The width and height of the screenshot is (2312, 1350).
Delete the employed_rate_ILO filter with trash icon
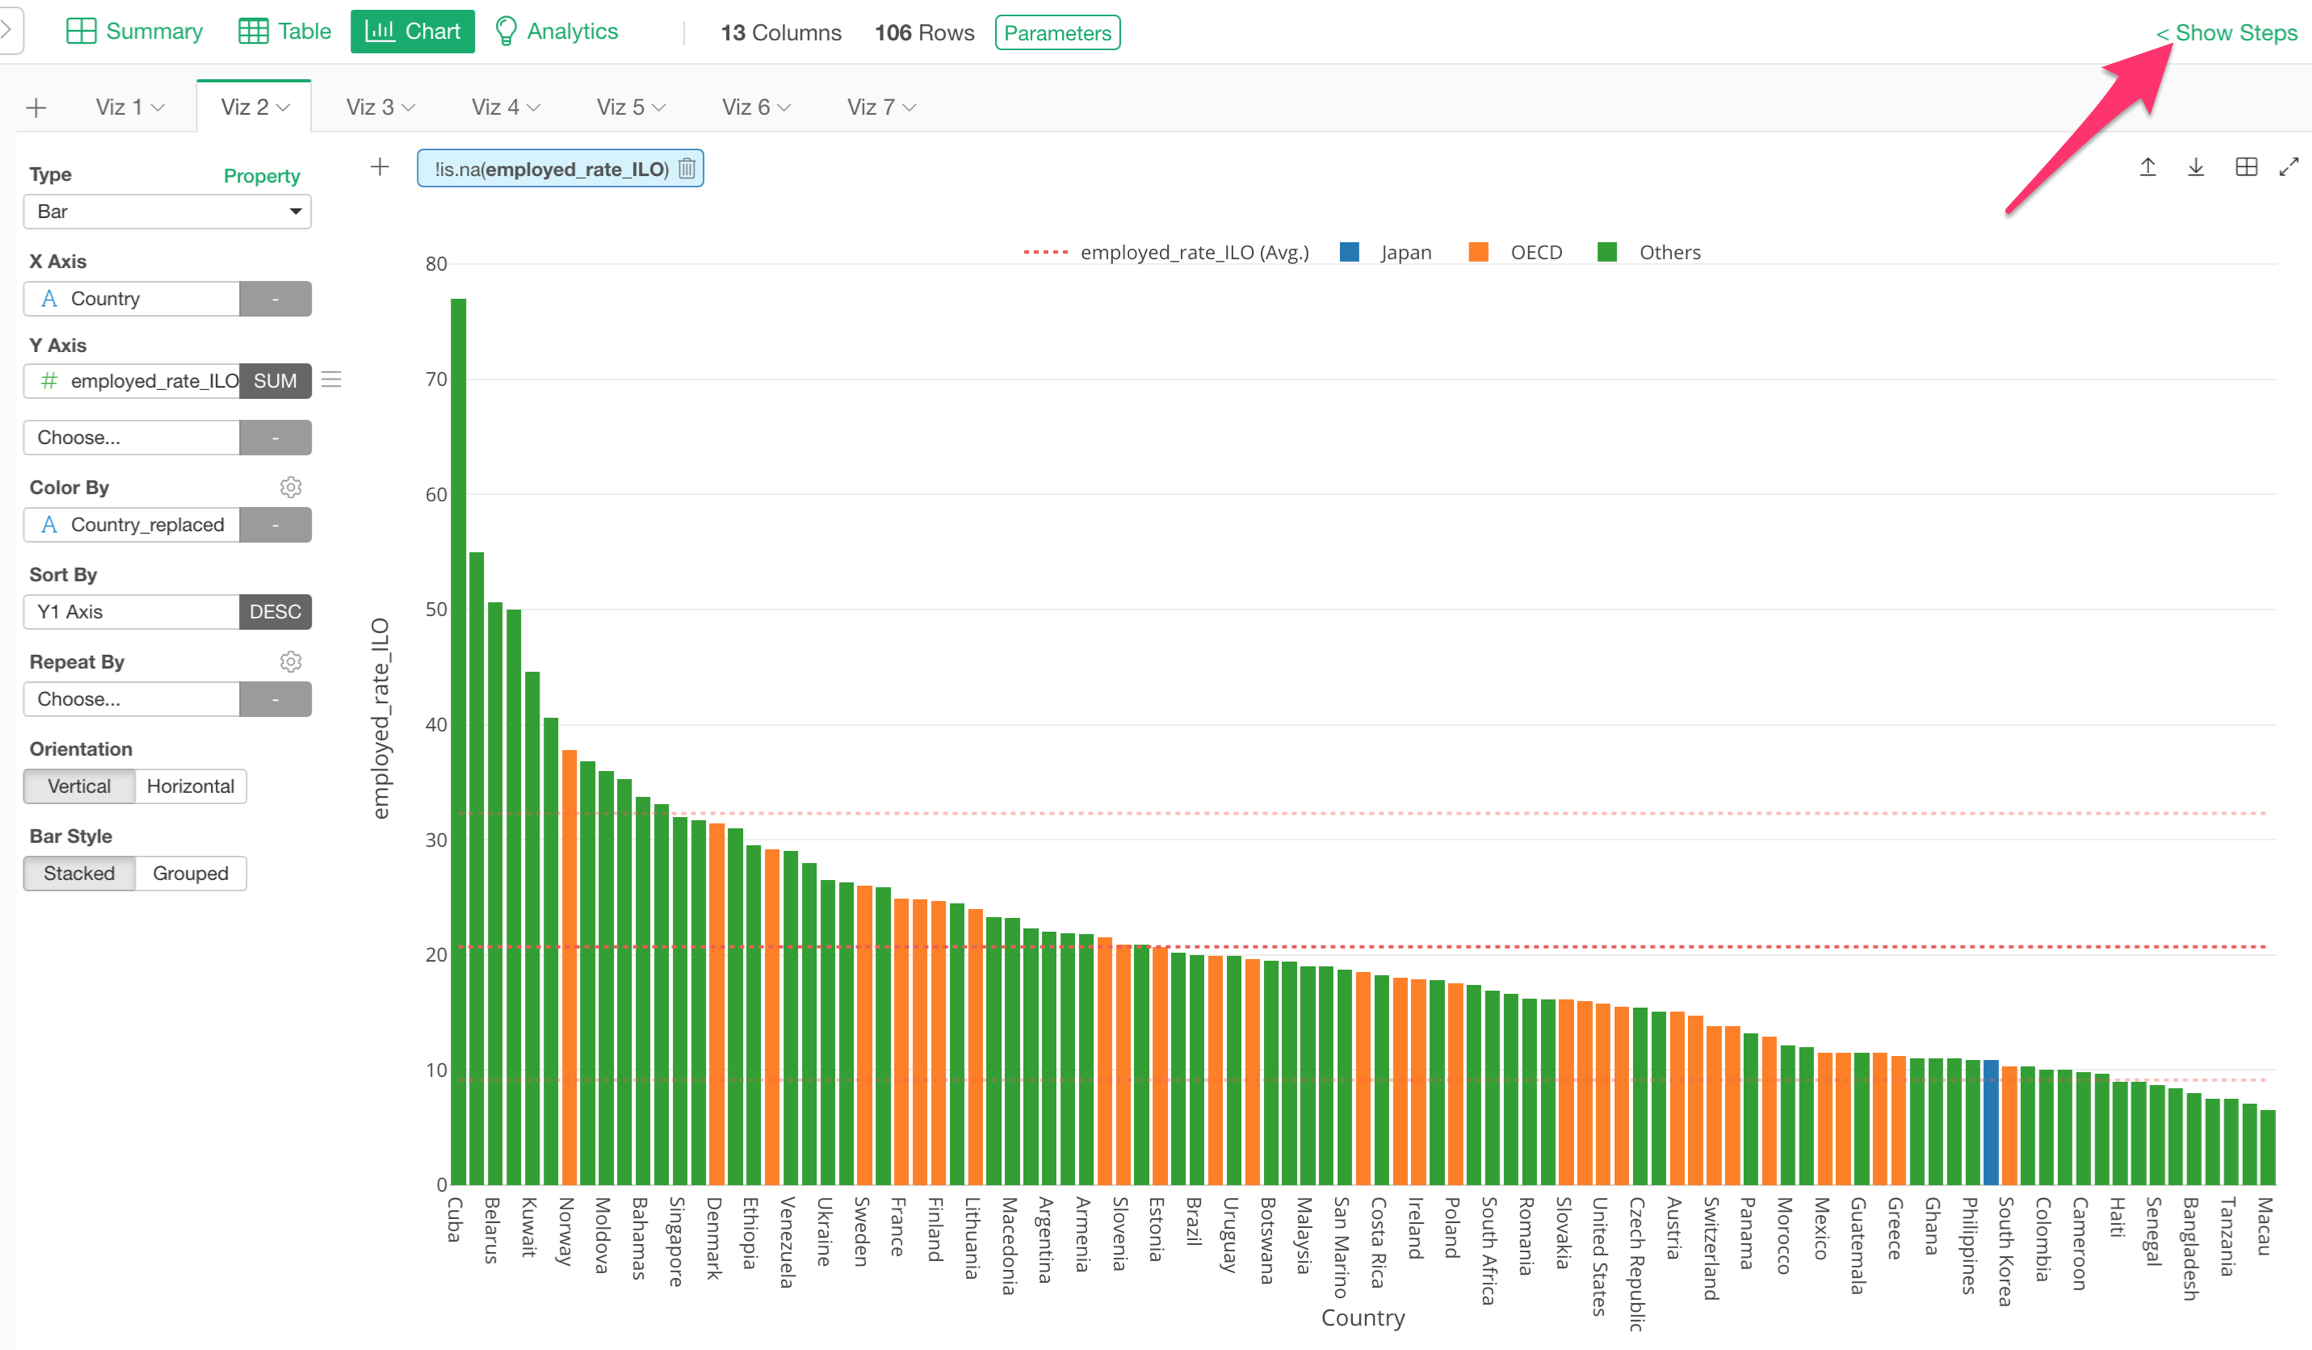point(687,169)
